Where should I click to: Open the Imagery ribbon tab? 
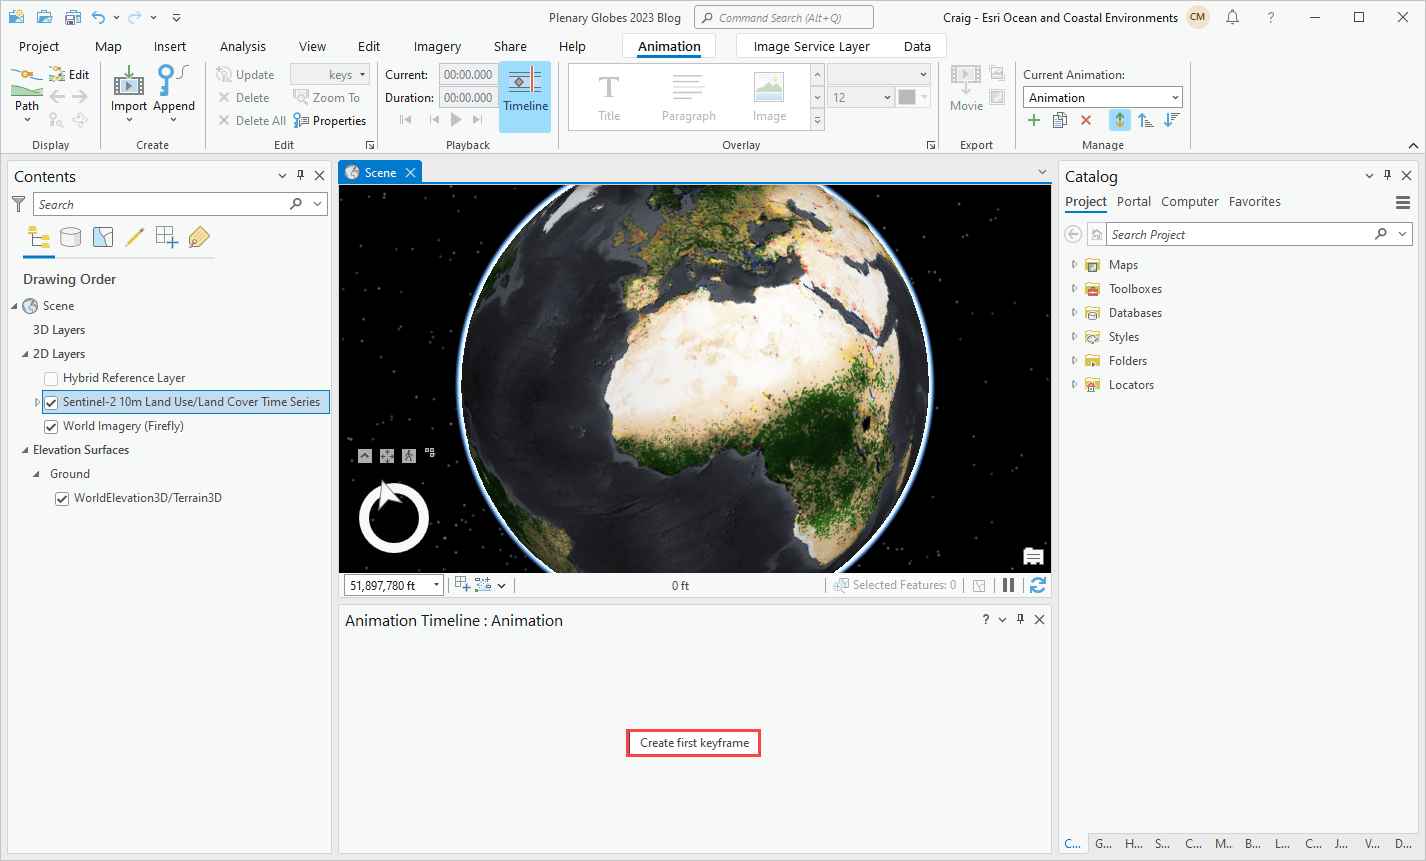tap(437, 46)
